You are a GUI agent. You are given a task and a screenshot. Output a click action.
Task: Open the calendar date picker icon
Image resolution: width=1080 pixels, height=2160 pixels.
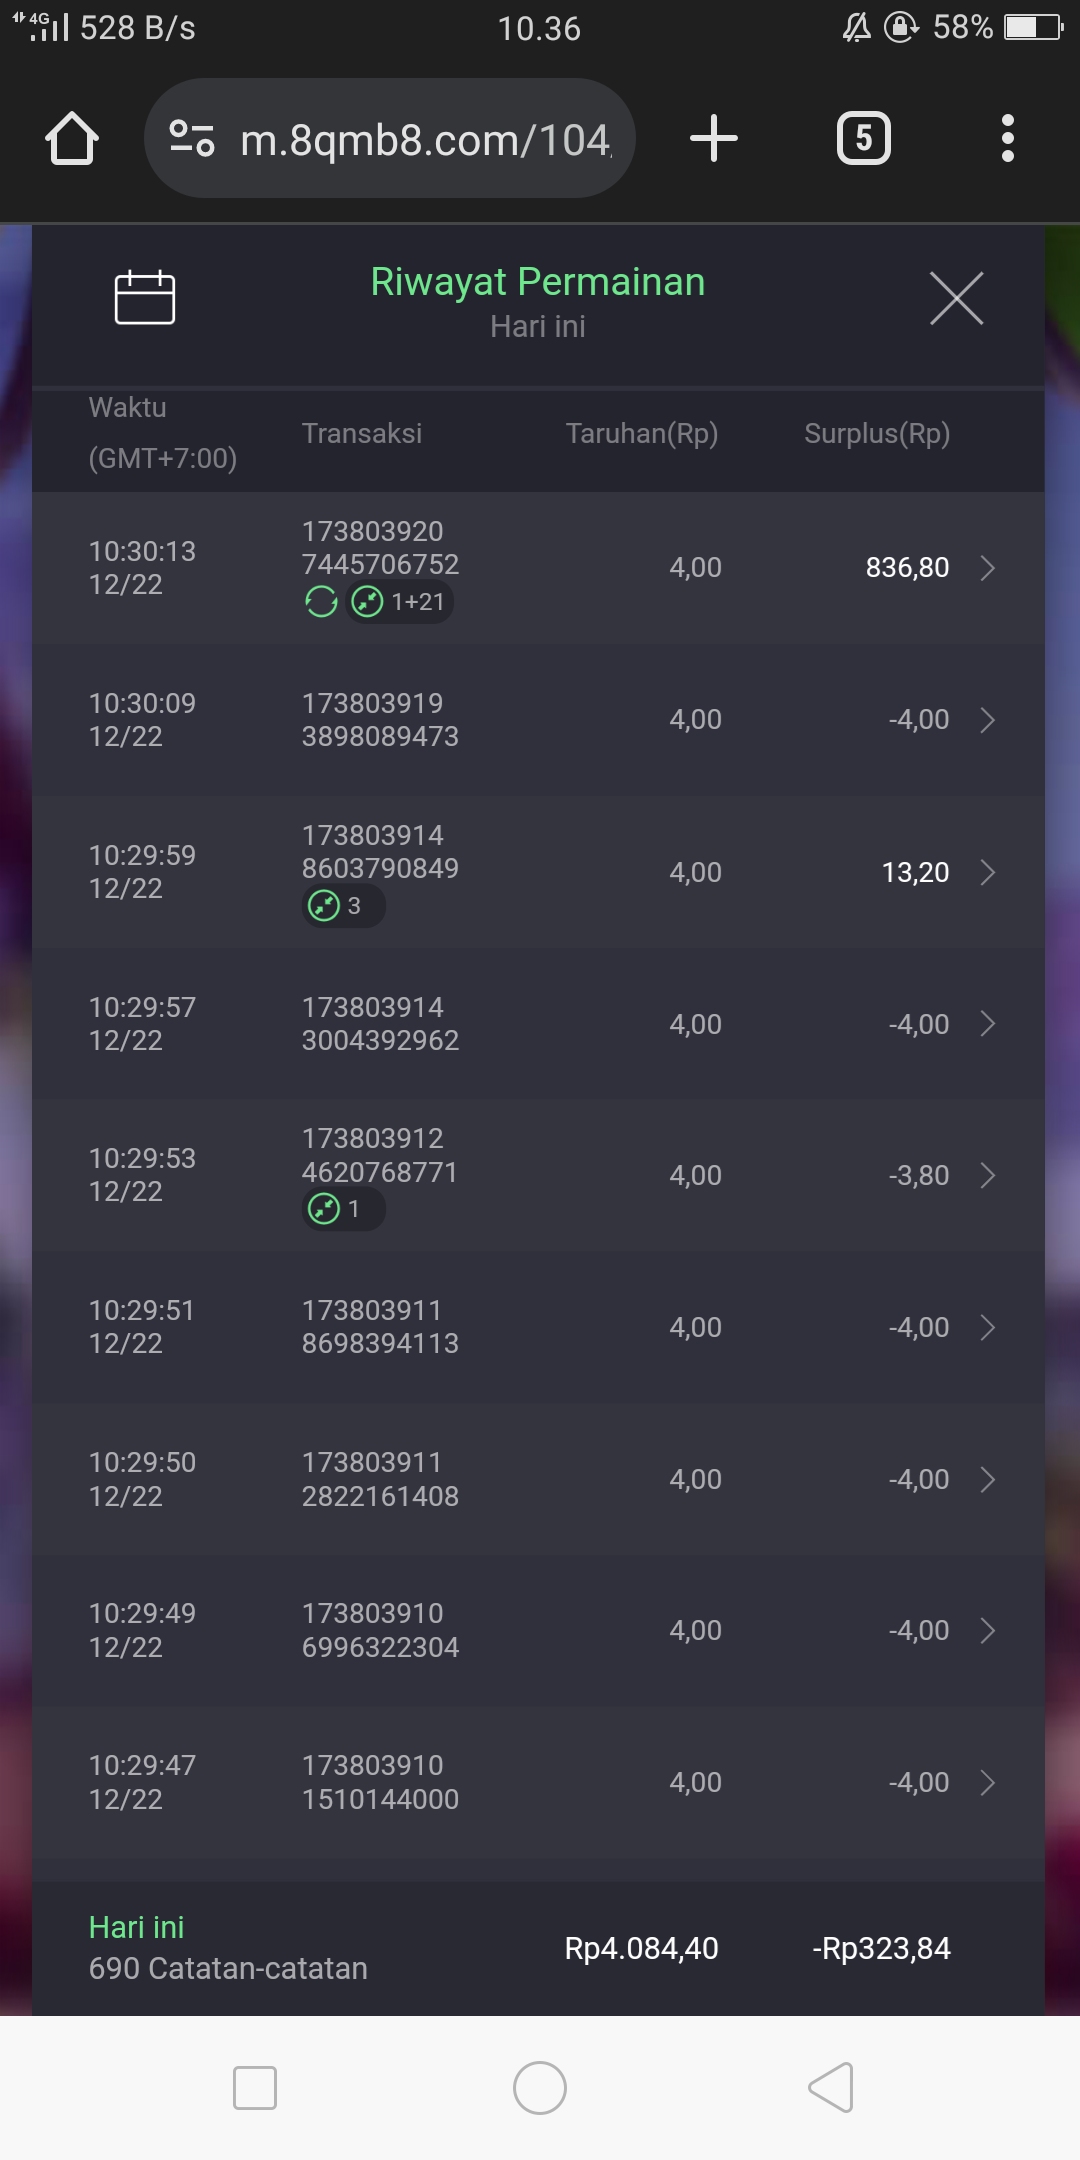145,298
